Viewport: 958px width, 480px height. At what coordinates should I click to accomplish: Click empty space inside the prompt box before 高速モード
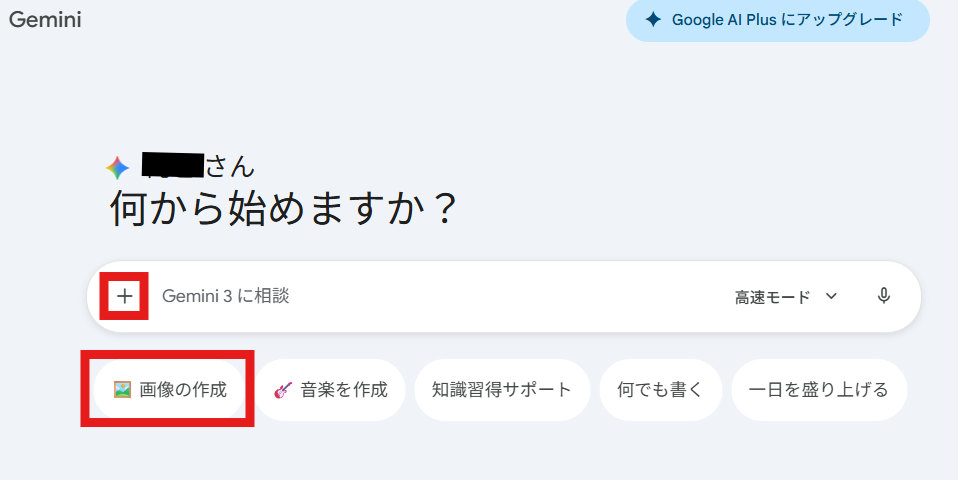coord(550,296)
